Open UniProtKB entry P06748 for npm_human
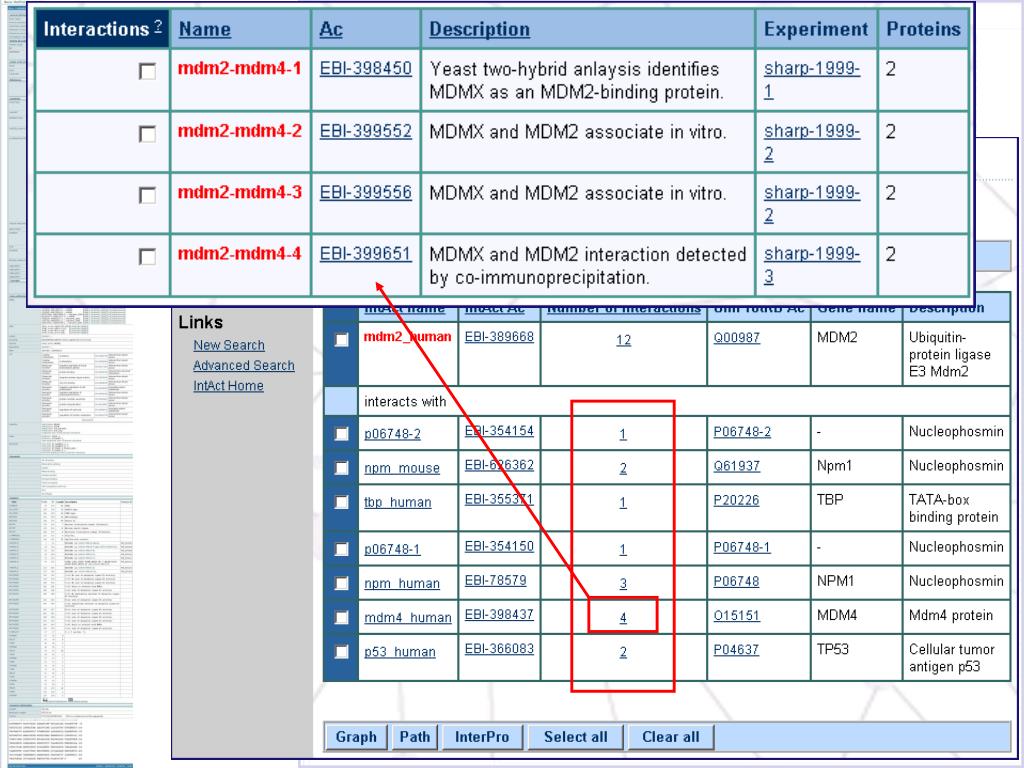Screen dimensions: 1024x768 point(736,581)
